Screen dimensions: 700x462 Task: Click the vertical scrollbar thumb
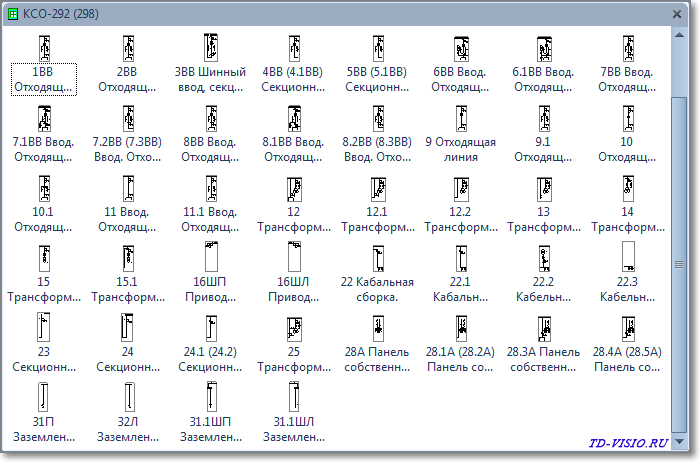[x=679, y=265]
